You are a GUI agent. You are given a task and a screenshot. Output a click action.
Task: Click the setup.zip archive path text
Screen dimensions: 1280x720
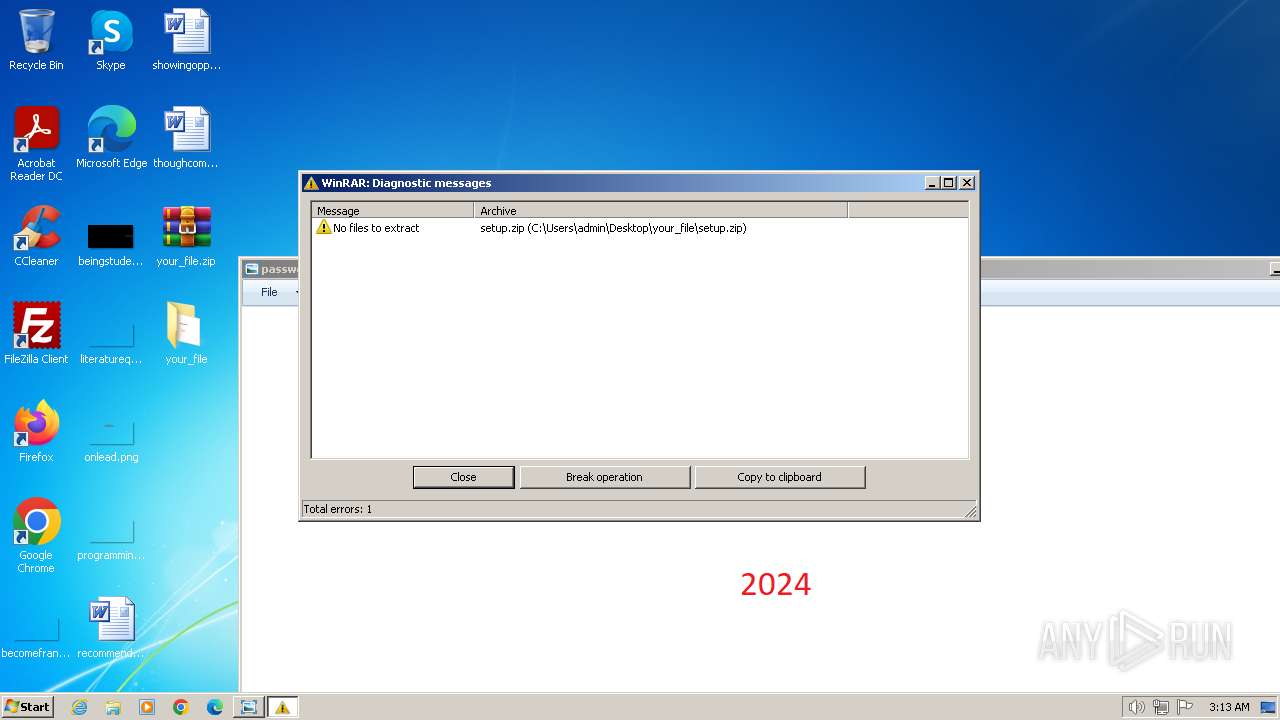click(x=613, y=228)
